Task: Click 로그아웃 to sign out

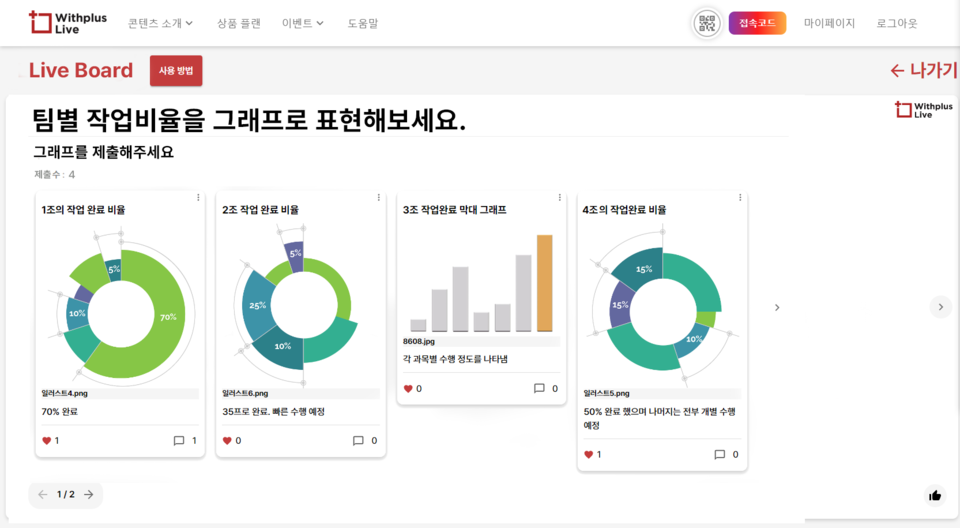Action: 896,23
